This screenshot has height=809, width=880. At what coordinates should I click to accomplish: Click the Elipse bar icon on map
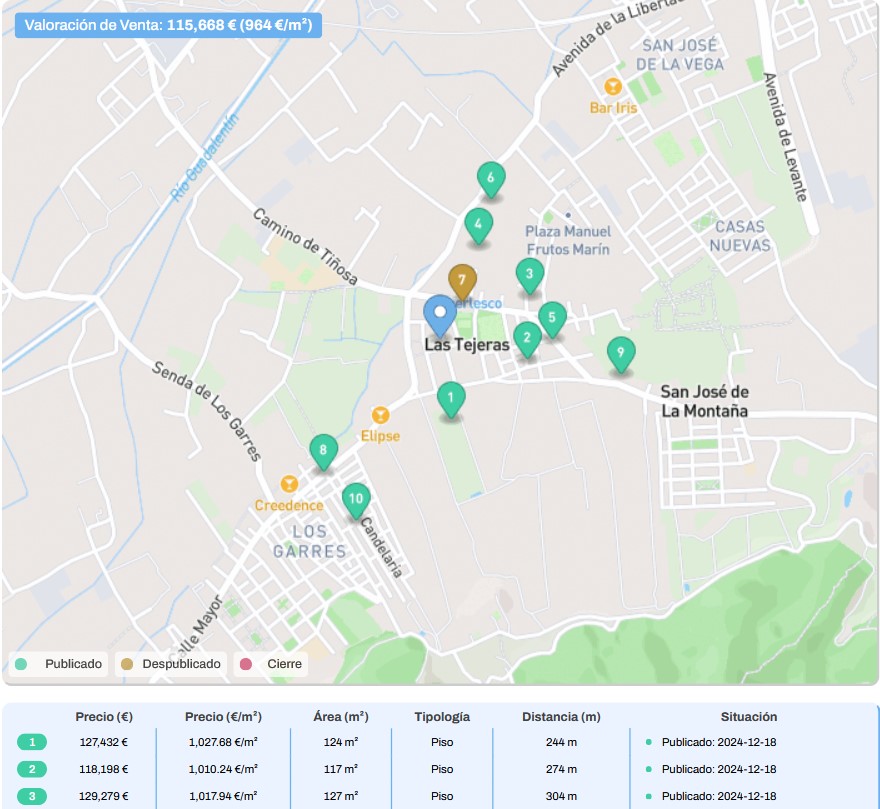(380, 415)
